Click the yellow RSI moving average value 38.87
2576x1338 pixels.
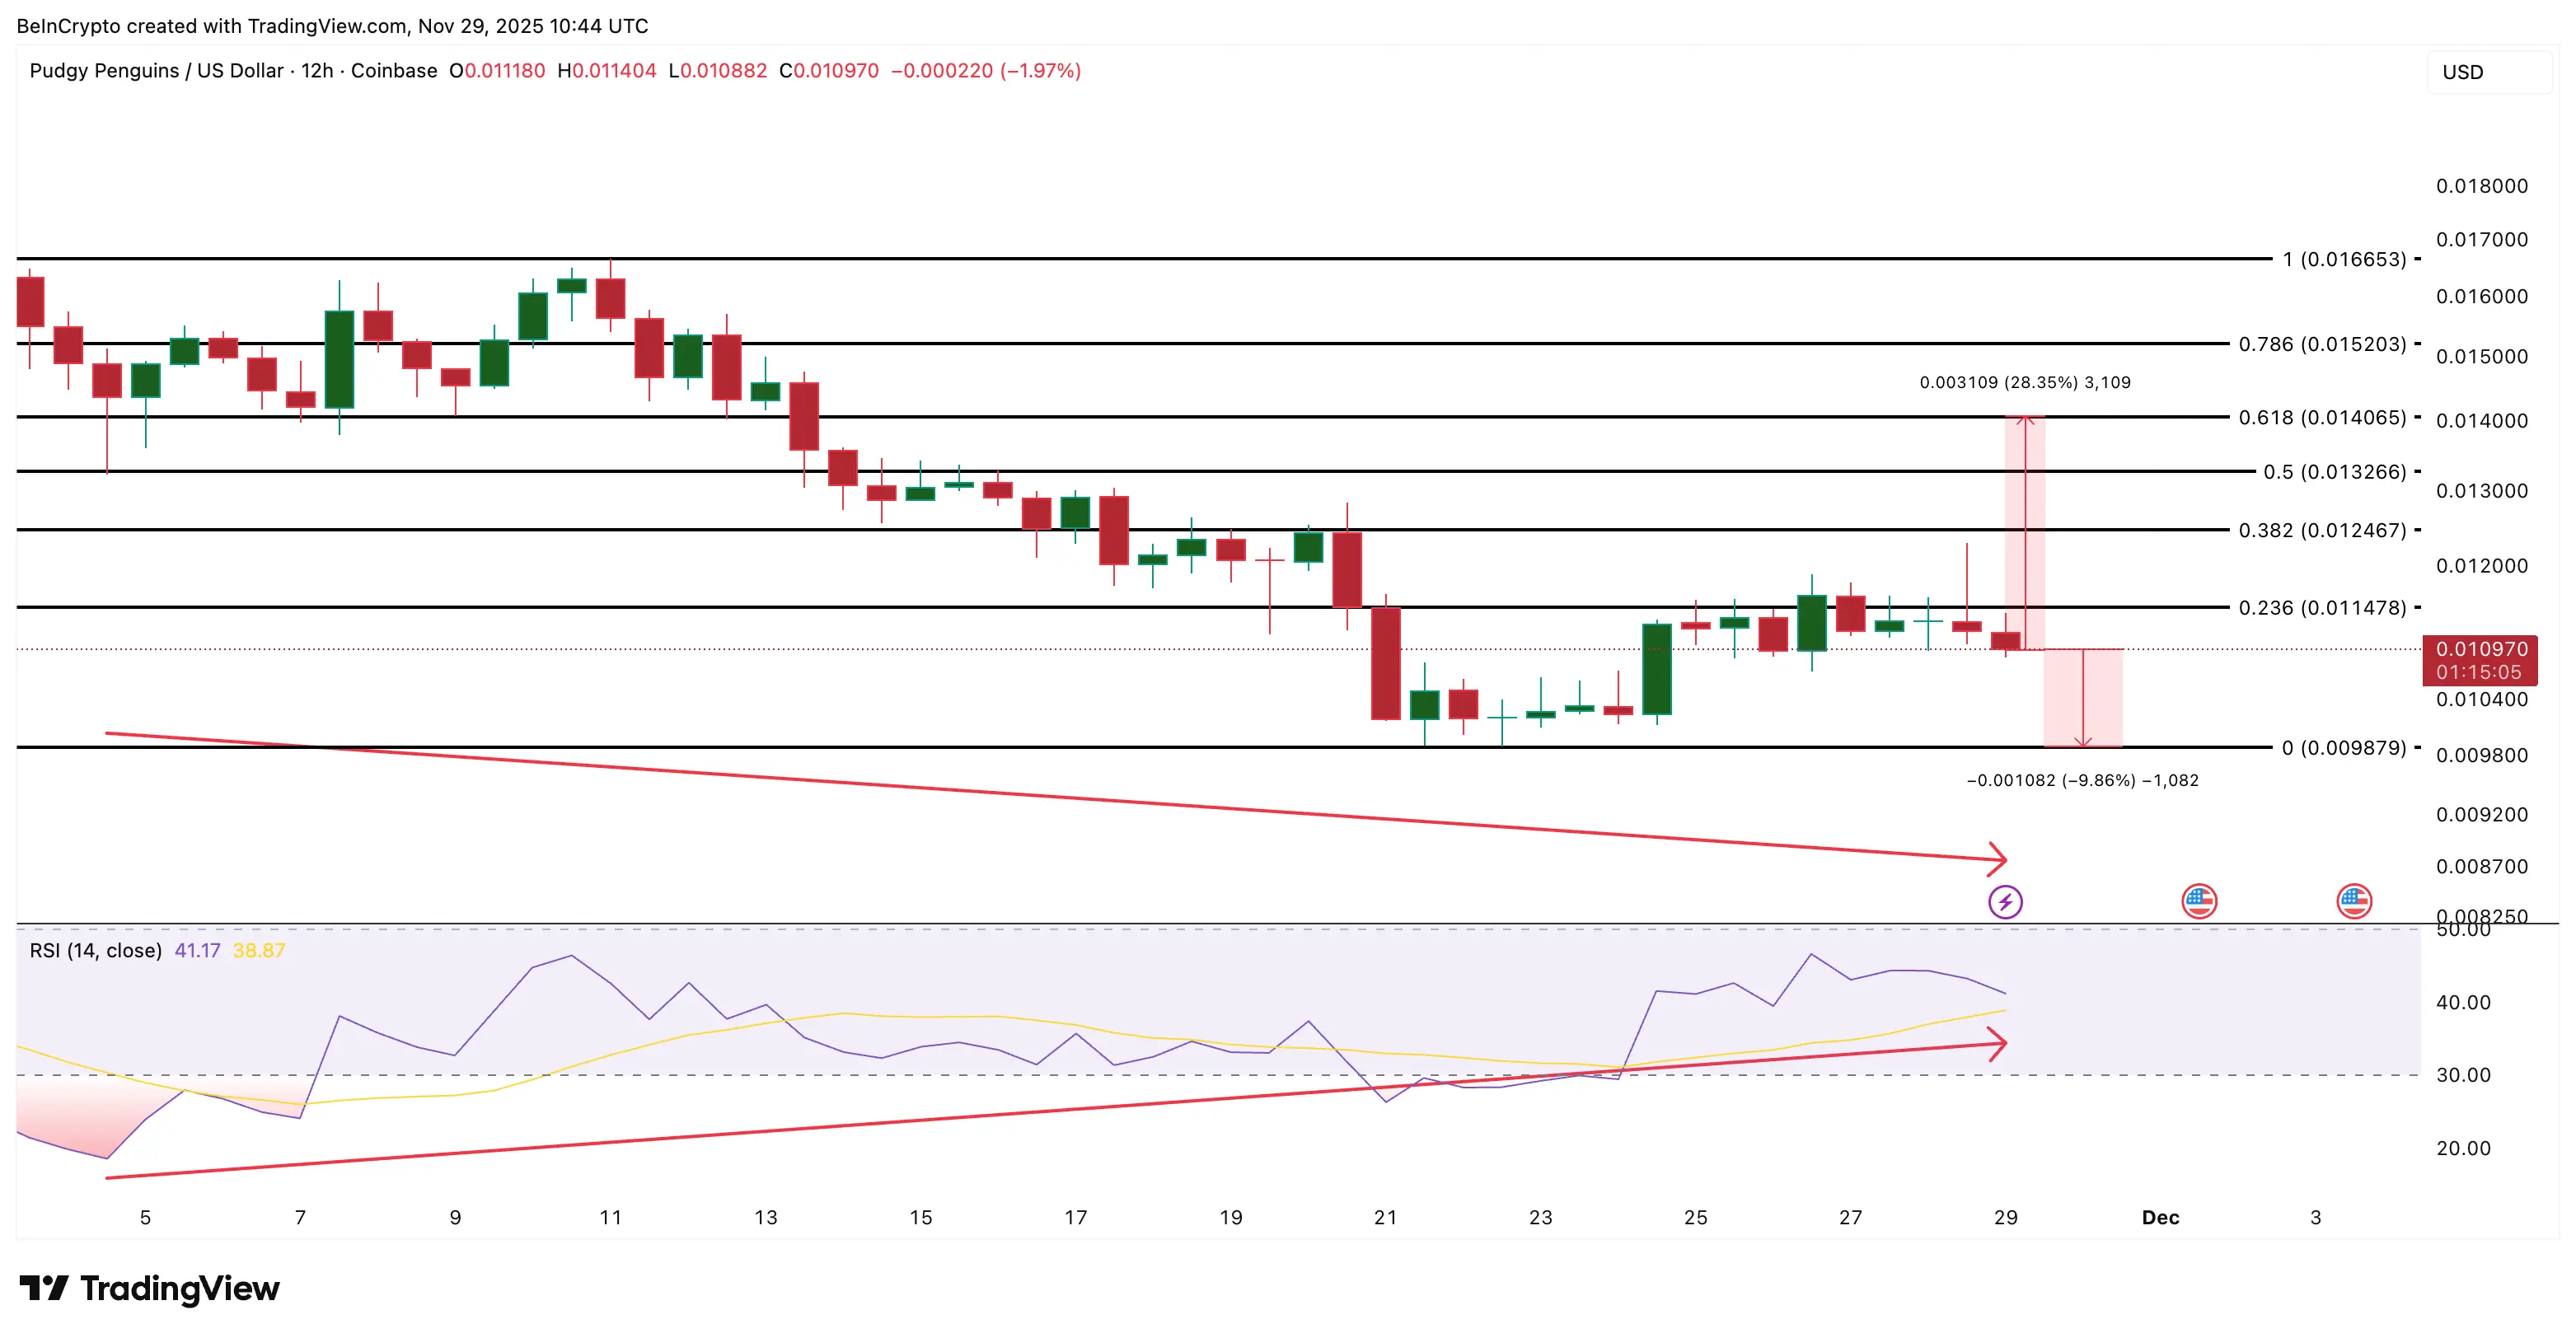click(x=259, y=950)
